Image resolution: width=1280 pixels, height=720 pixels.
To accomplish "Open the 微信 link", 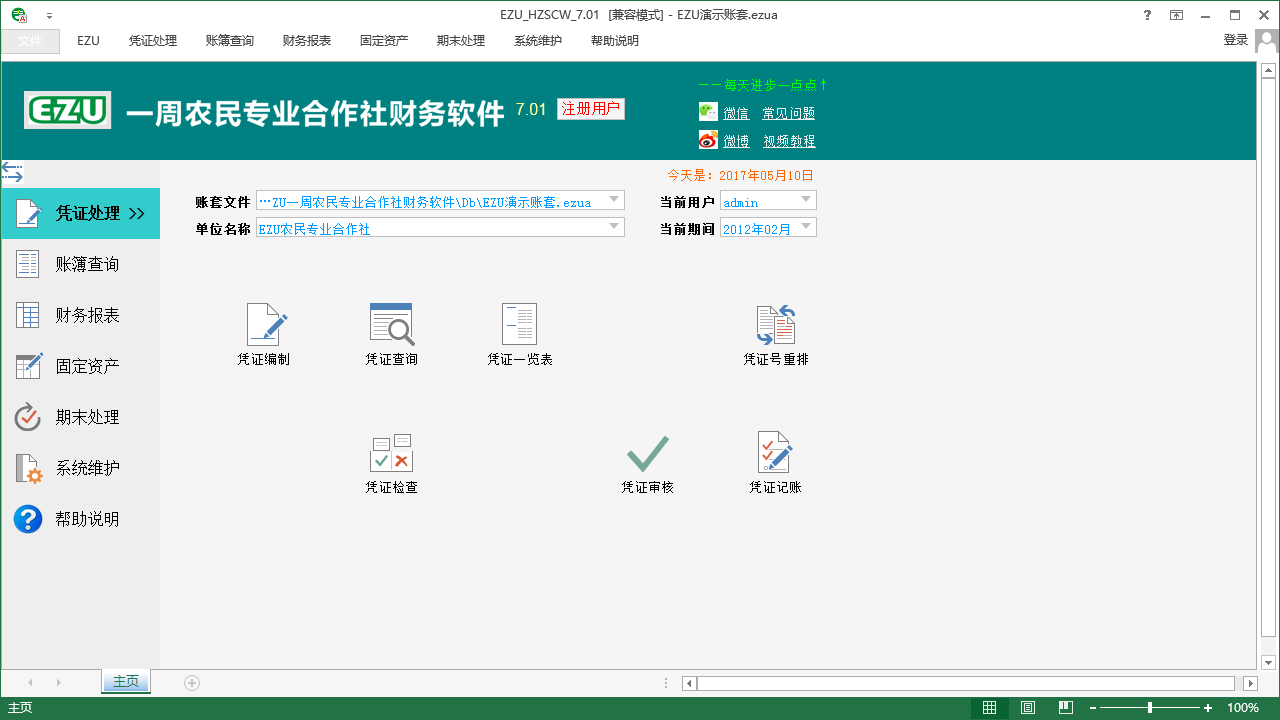I will (736, 114).
